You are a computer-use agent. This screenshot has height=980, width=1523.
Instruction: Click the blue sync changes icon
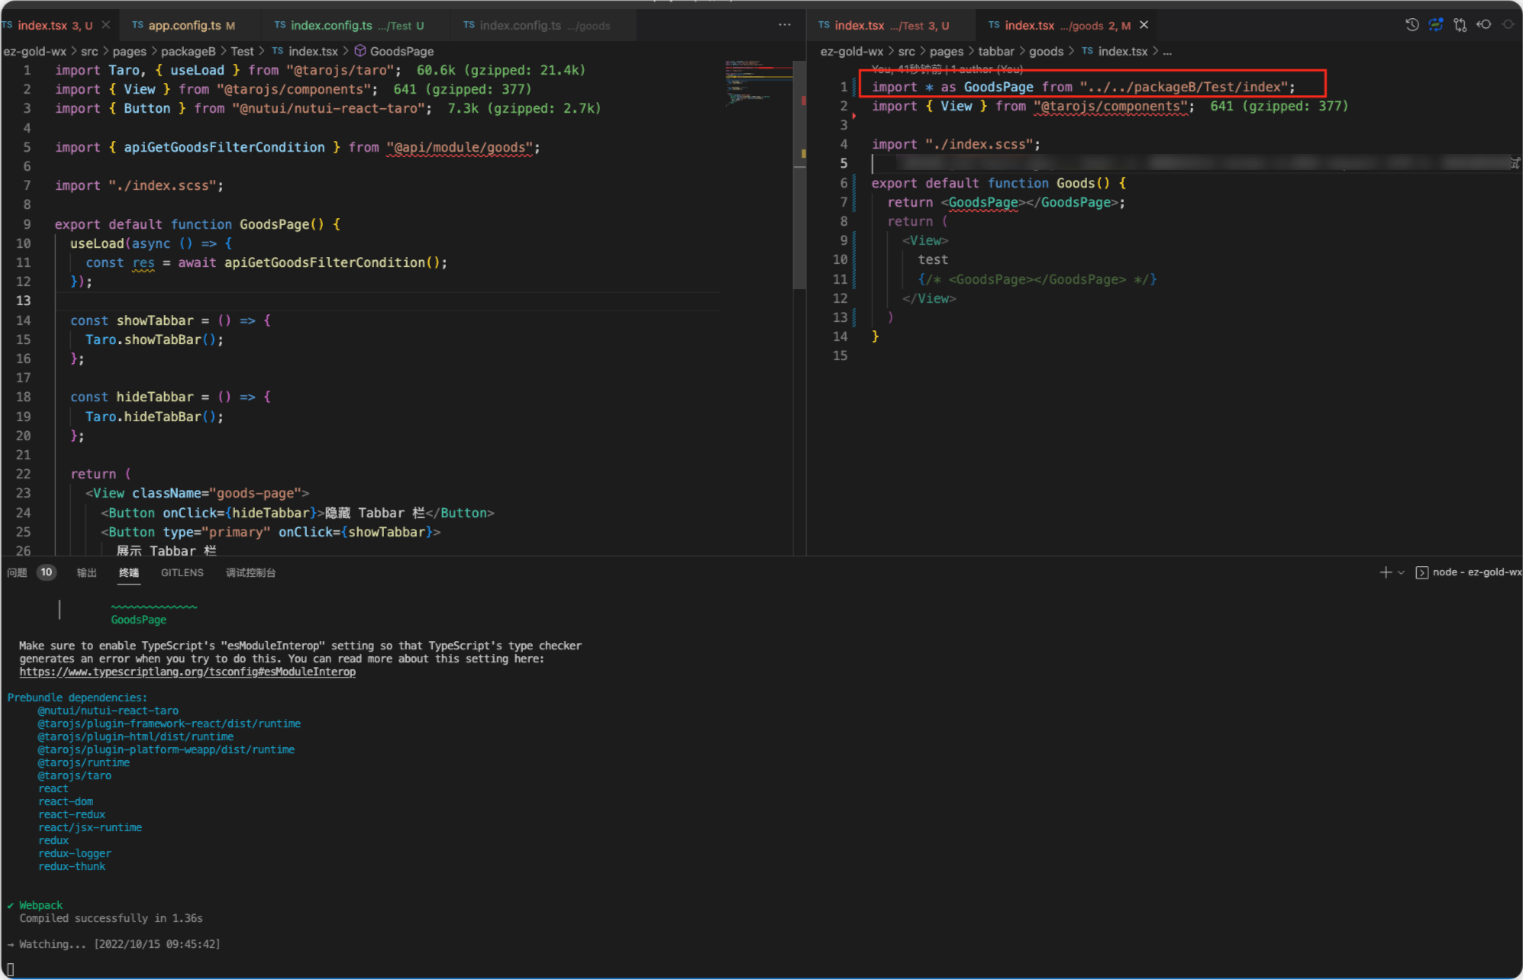click(x=1436, y=25)
